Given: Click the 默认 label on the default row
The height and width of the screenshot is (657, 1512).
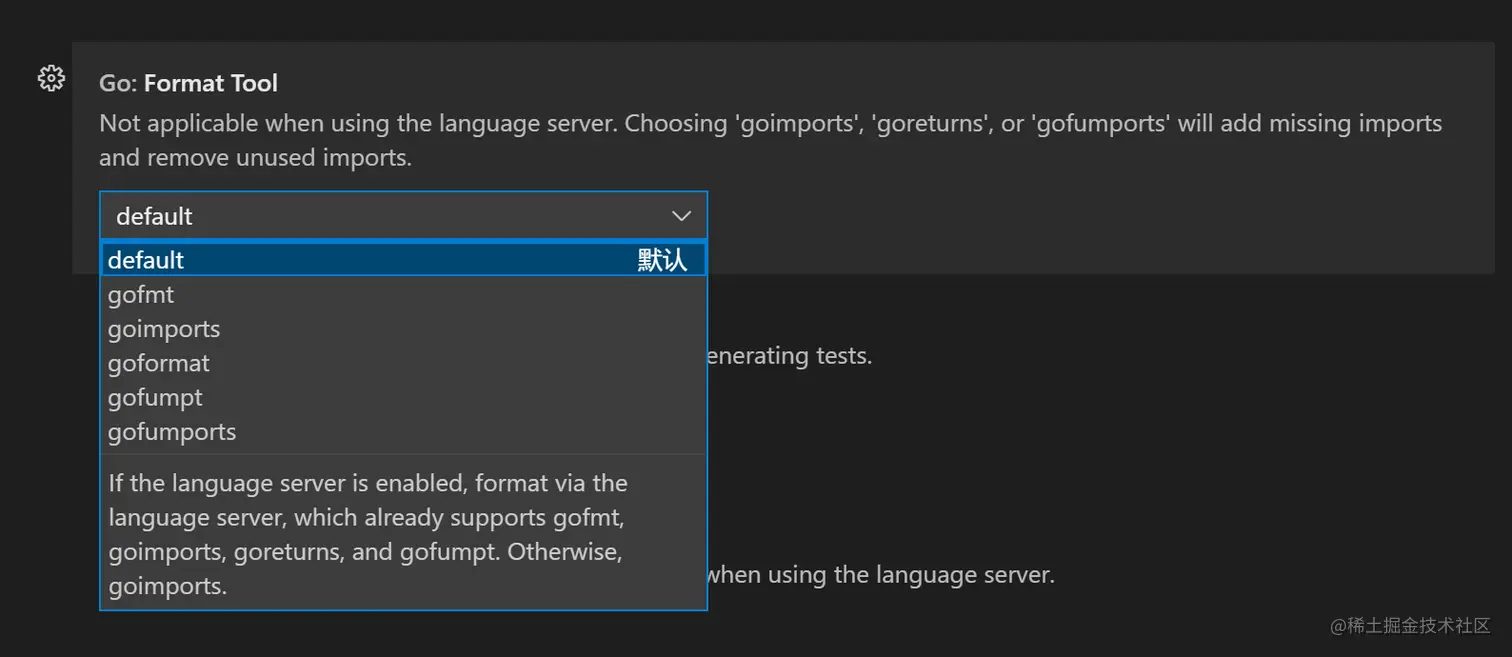Looking at the screenshot, I should pos(662,260).
